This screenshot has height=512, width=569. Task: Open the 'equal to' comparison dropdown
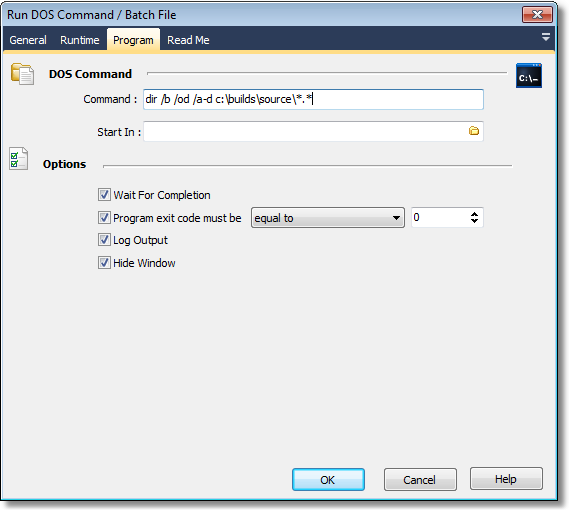[x=328, y=218]
